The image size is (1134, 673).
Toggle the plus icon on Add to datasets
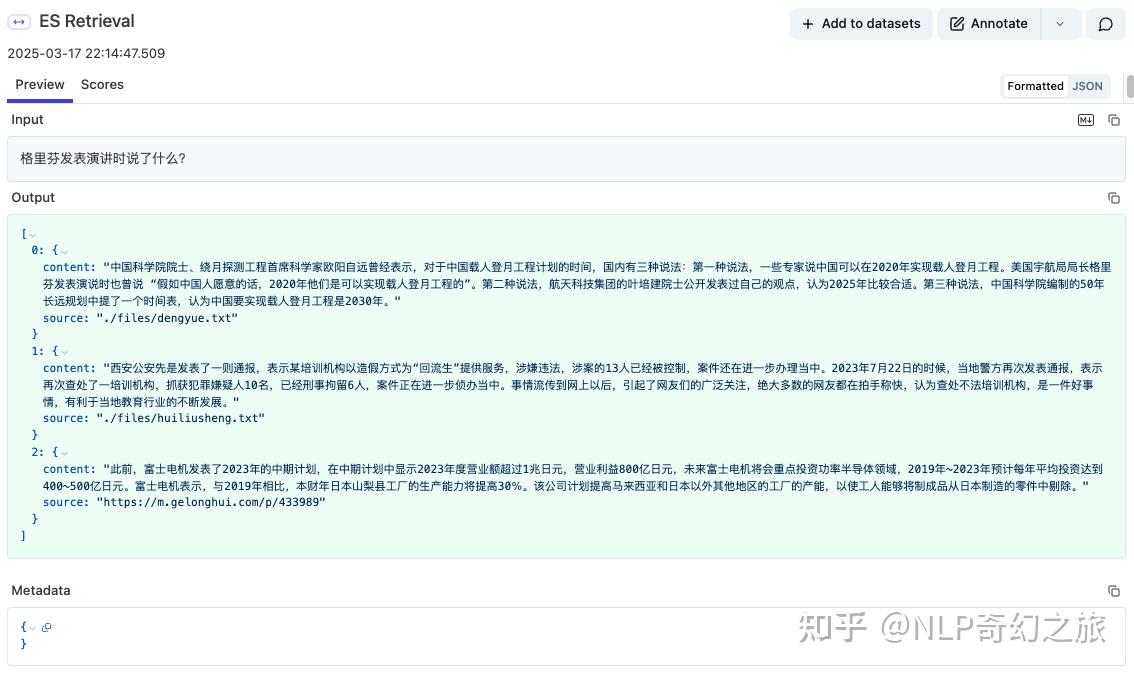coord(808,23)
